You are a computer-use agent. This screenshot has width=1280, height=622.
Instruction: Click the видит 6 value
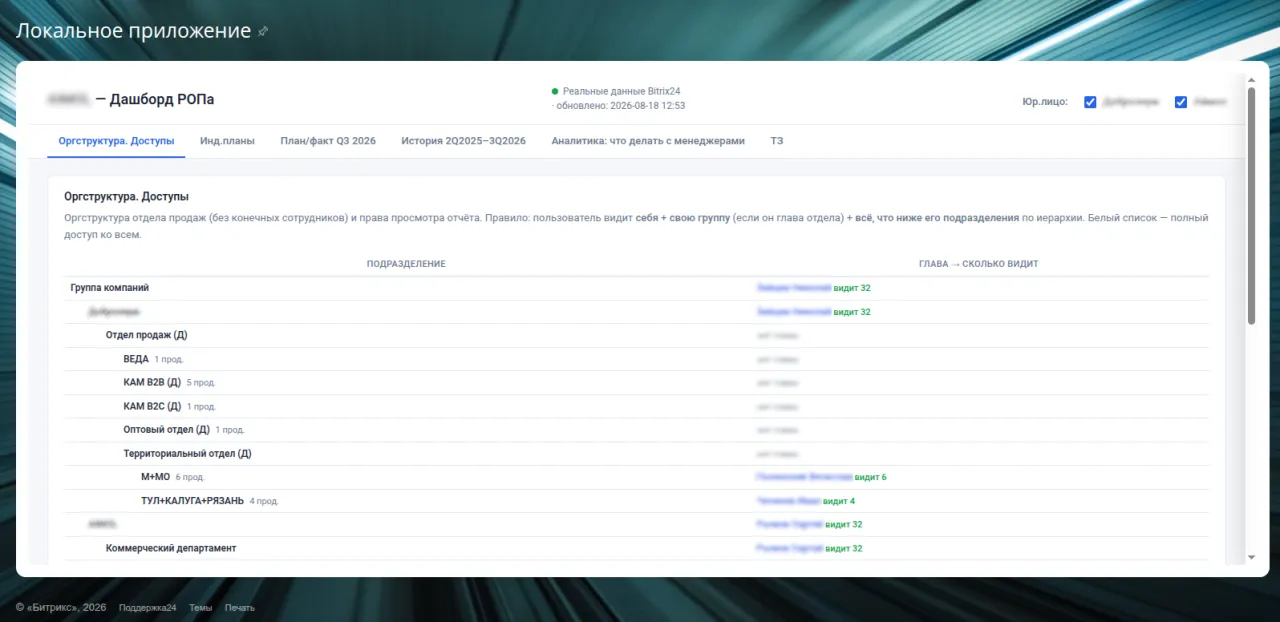870,477
